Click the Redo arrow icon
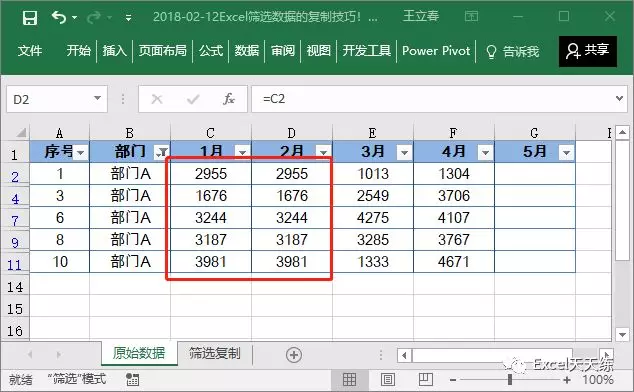Screen dimensions: 634x392 [93, 17]
